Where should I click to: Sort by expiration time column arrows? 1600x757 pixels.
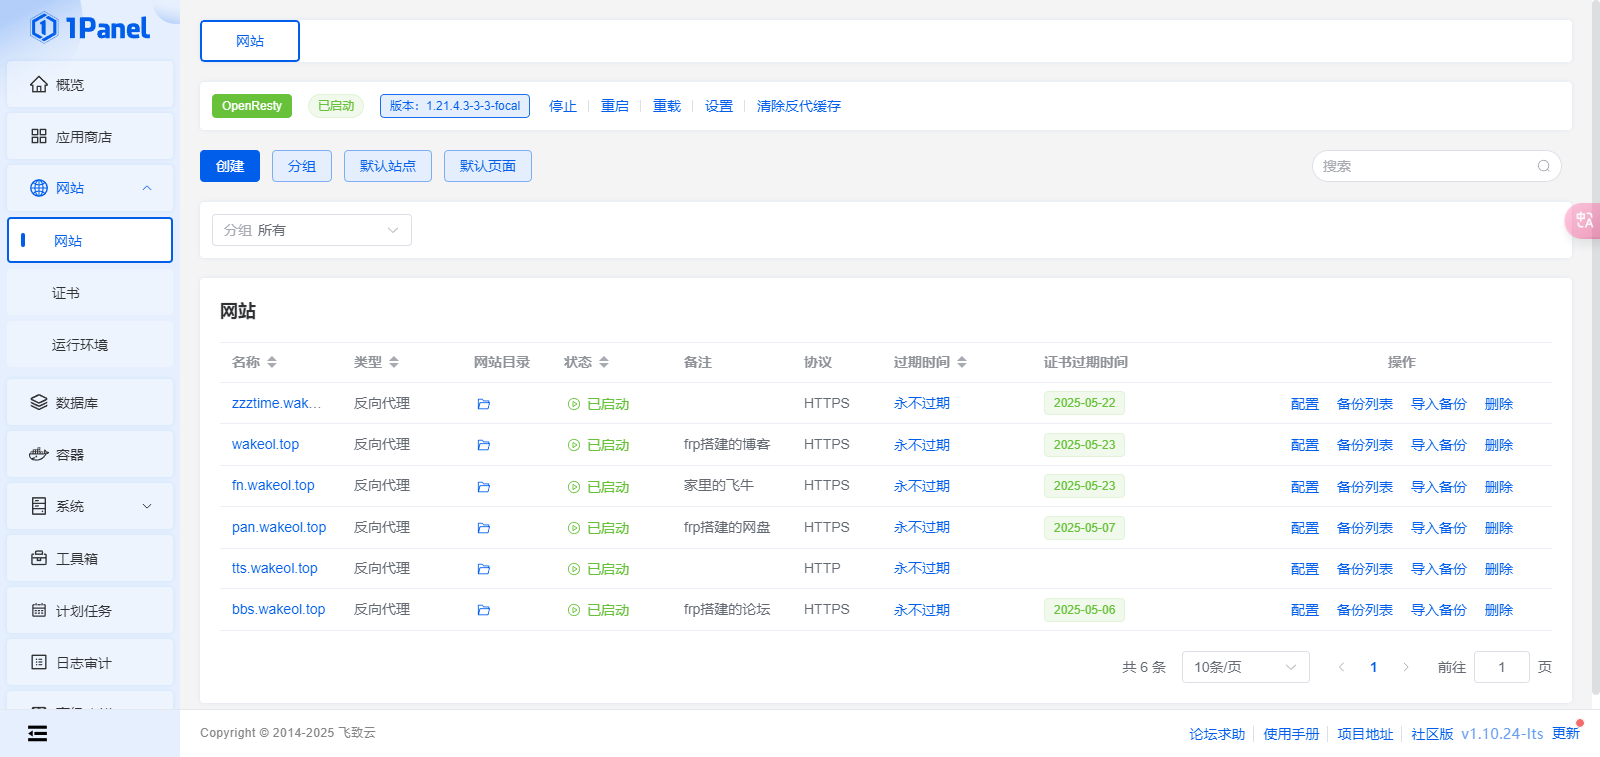click(x=962, y=362)
